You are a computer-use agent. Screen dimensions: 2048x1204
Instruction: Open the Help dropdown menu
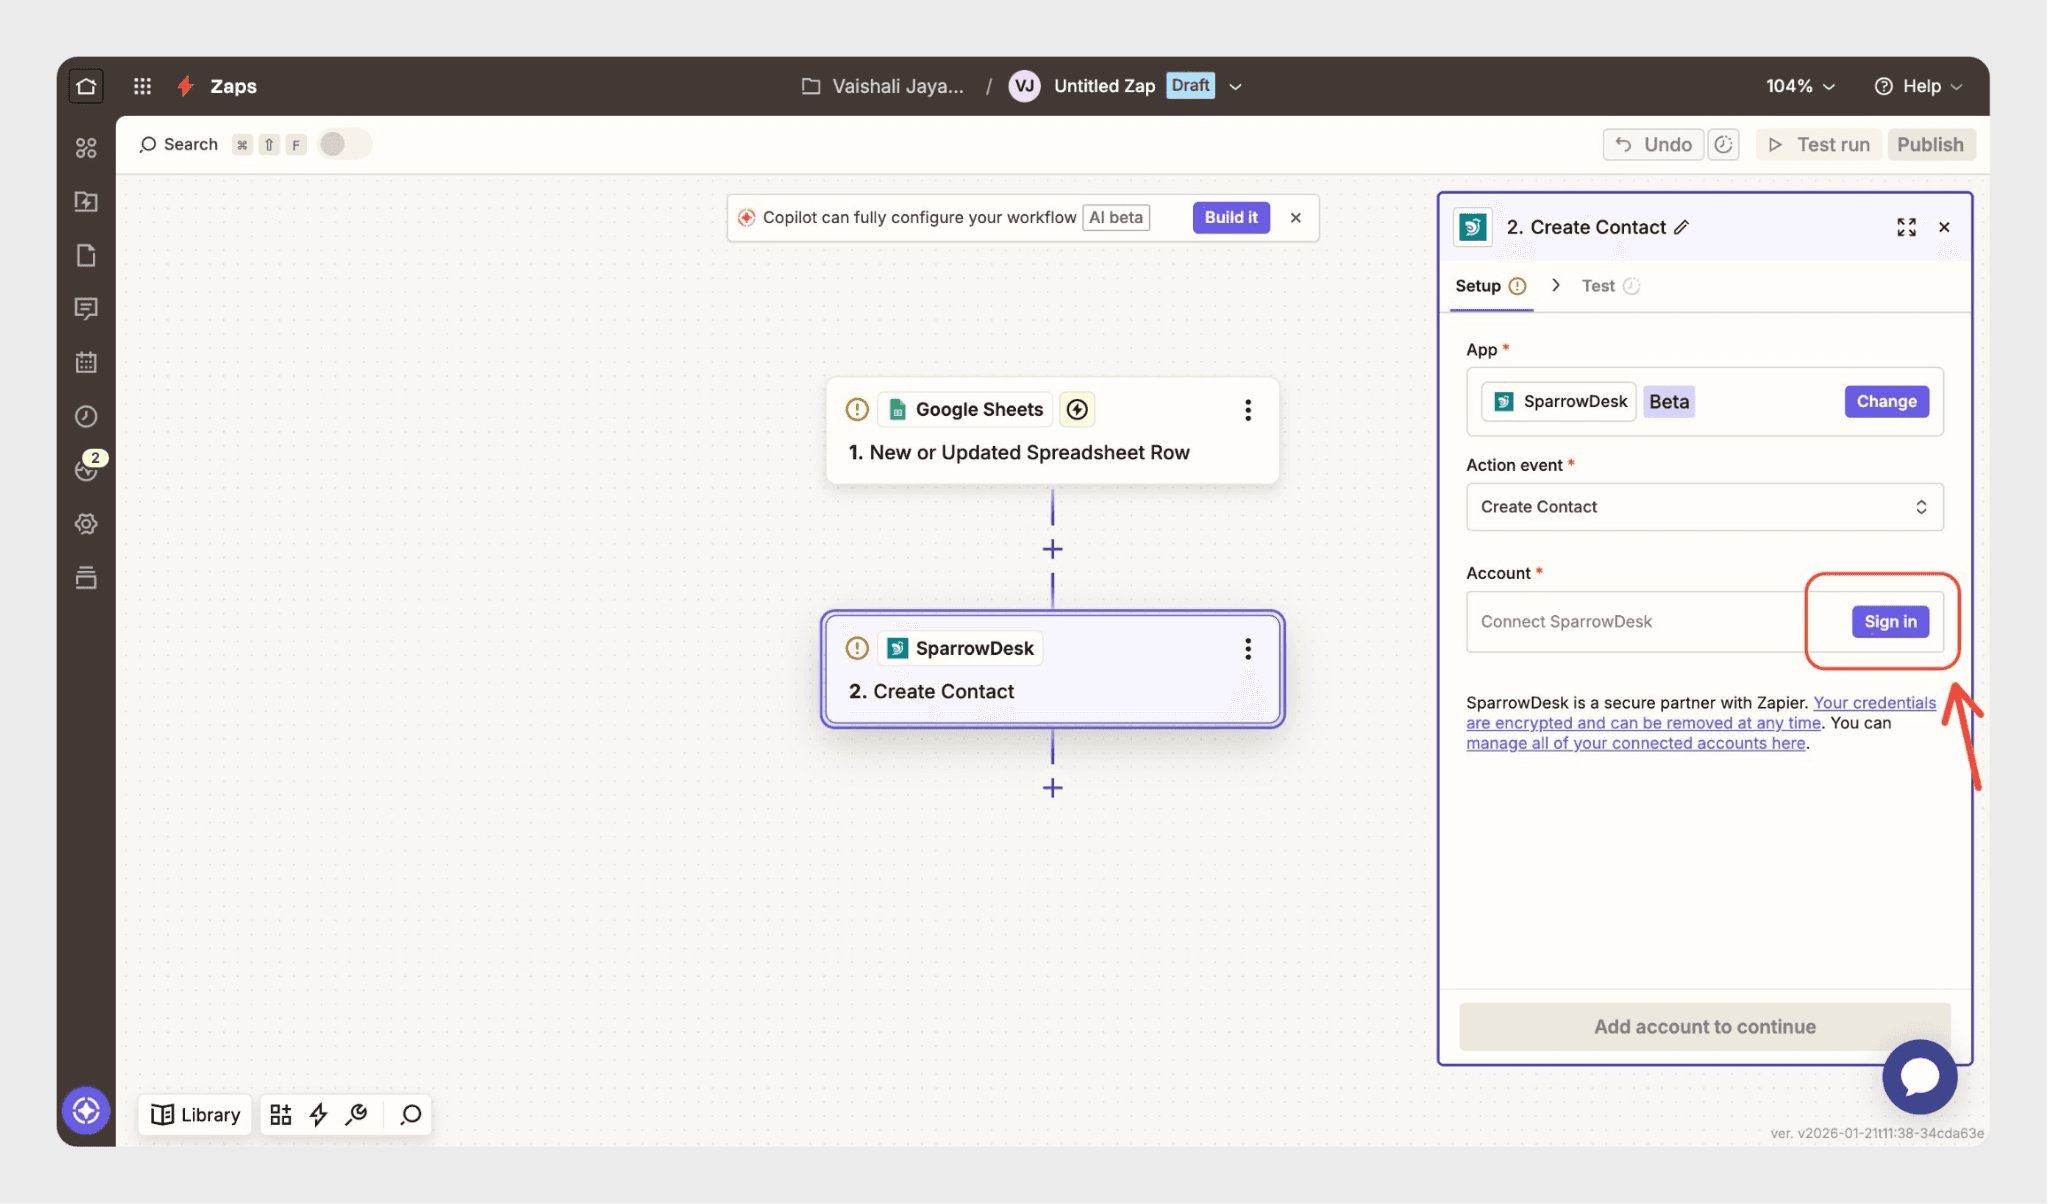tap(1918, 86)
